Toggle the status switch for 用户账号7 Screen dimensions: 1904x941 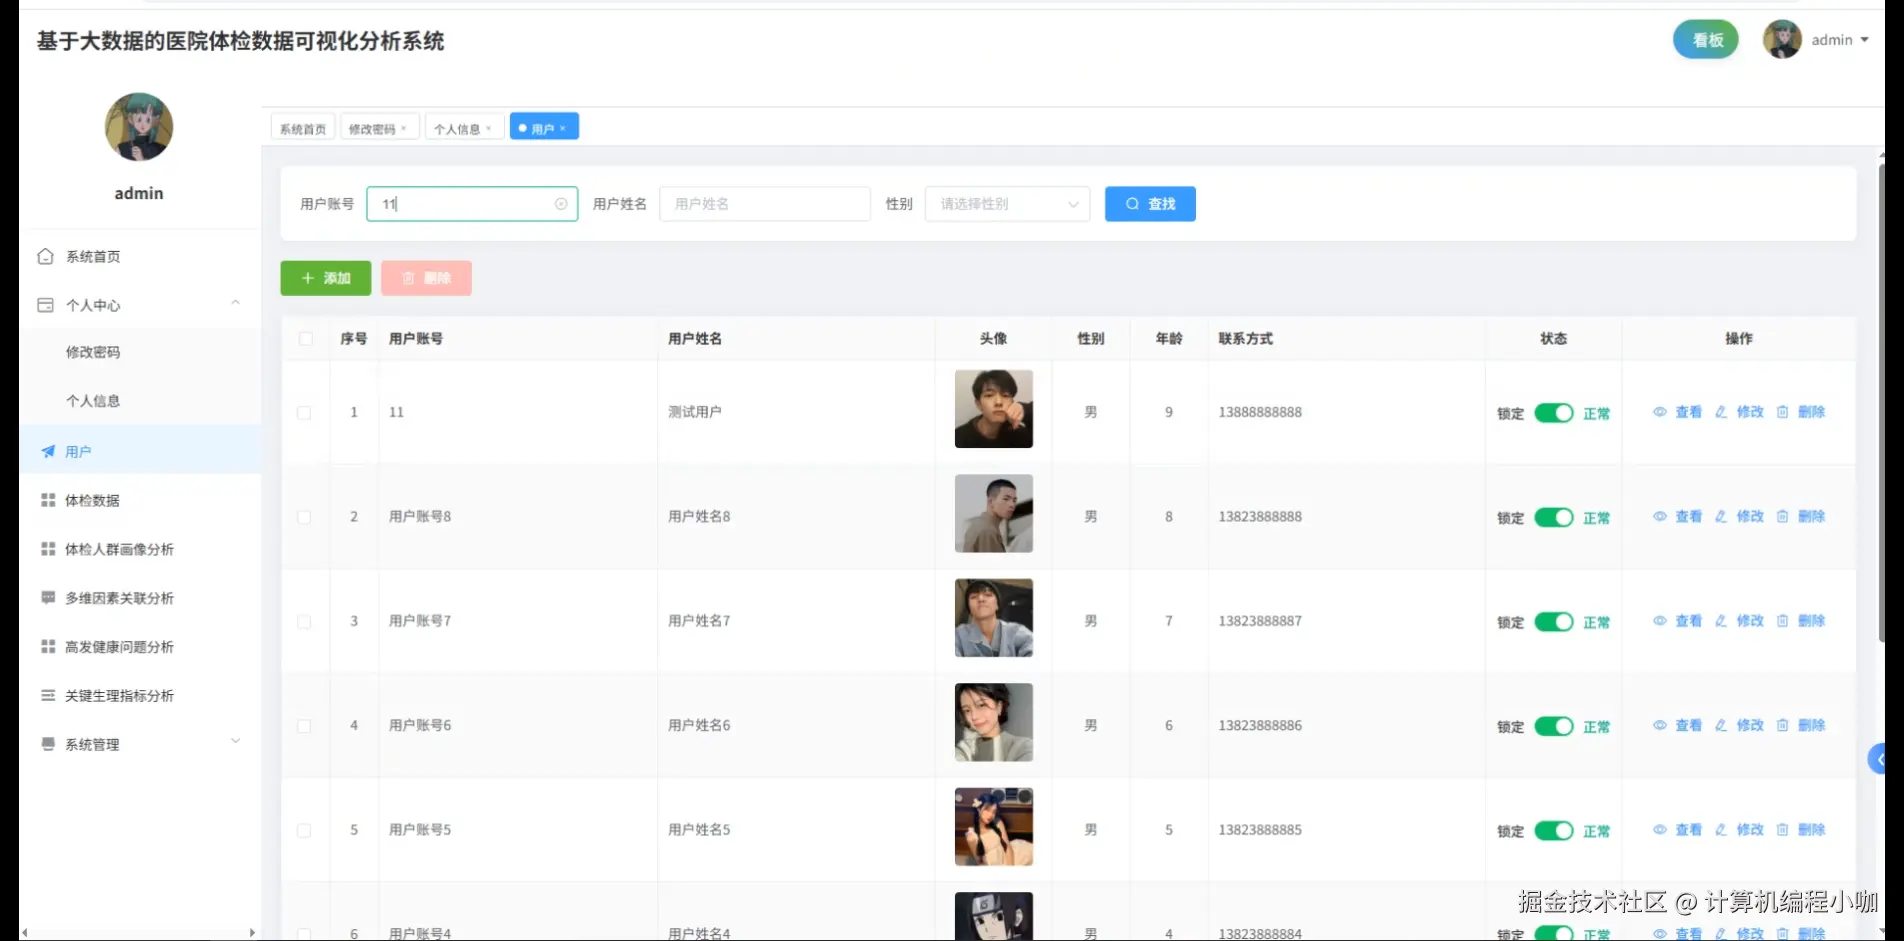tap(1554, 622)
